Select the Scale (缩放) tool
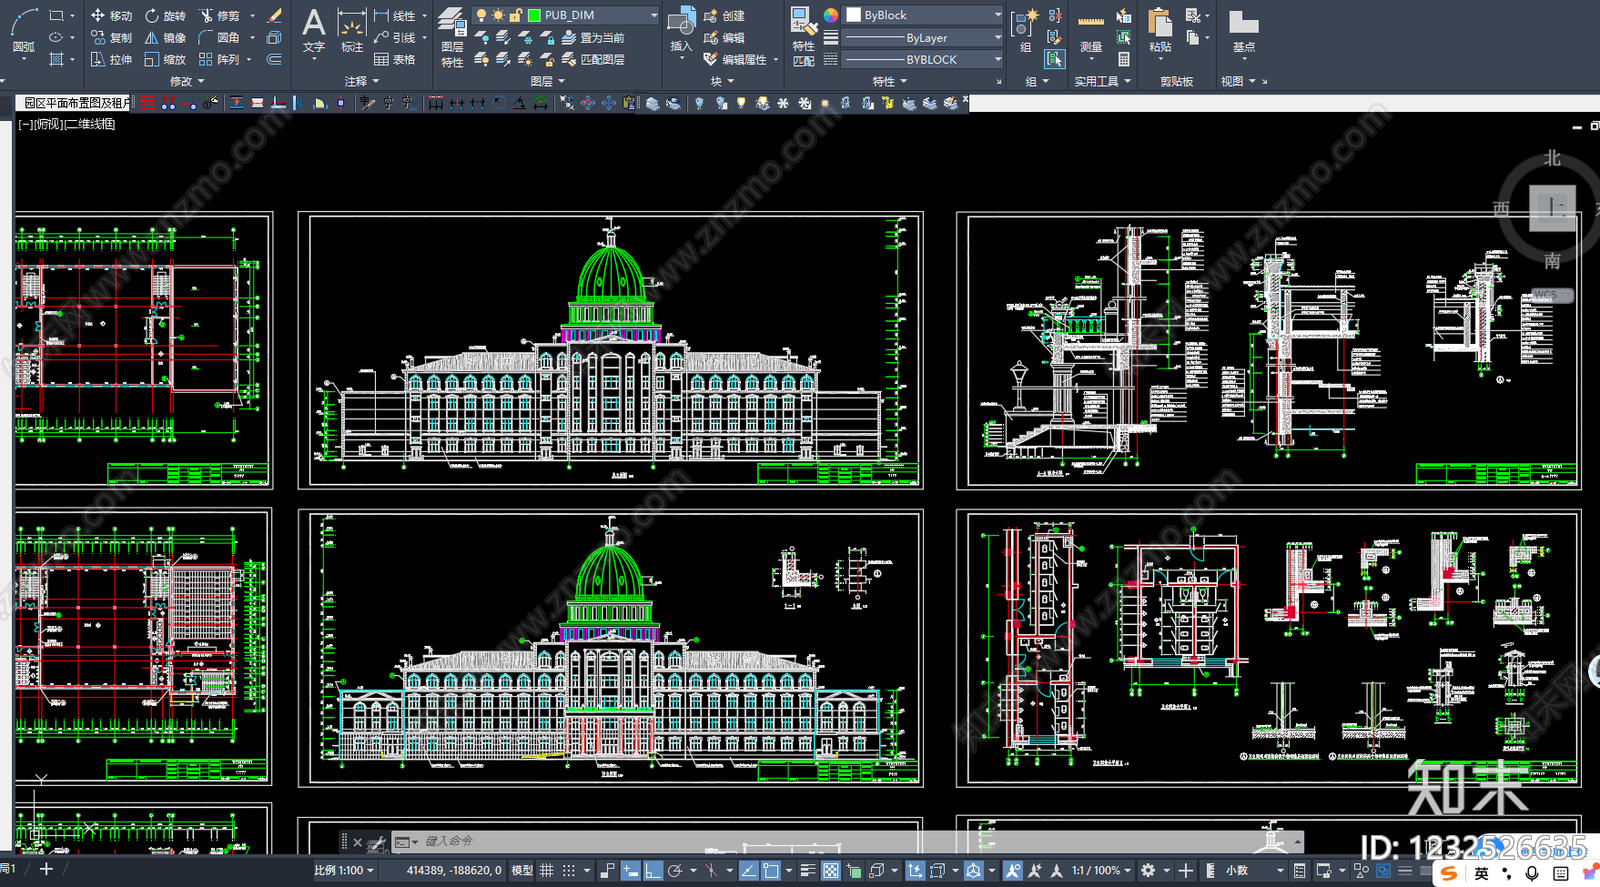This screenshot has height=887, width=1600. (165, 60)
